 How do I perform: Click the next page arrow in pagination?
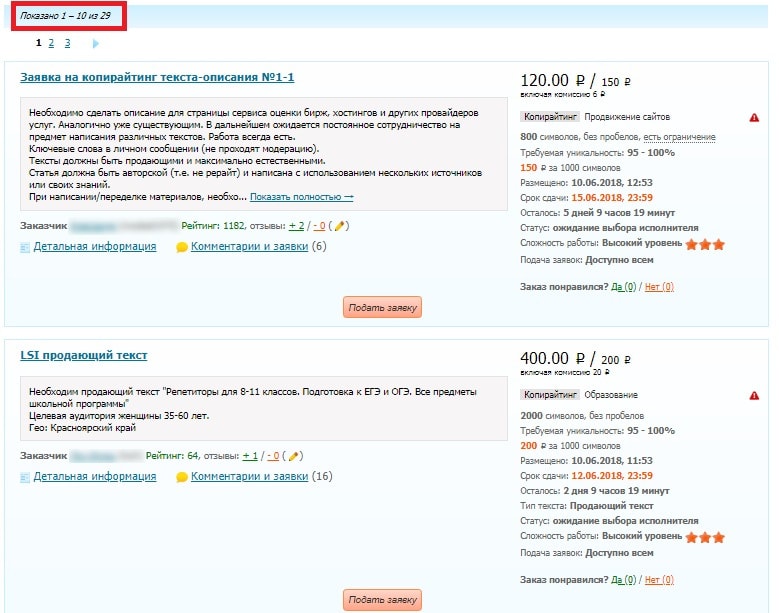point(95,44)
